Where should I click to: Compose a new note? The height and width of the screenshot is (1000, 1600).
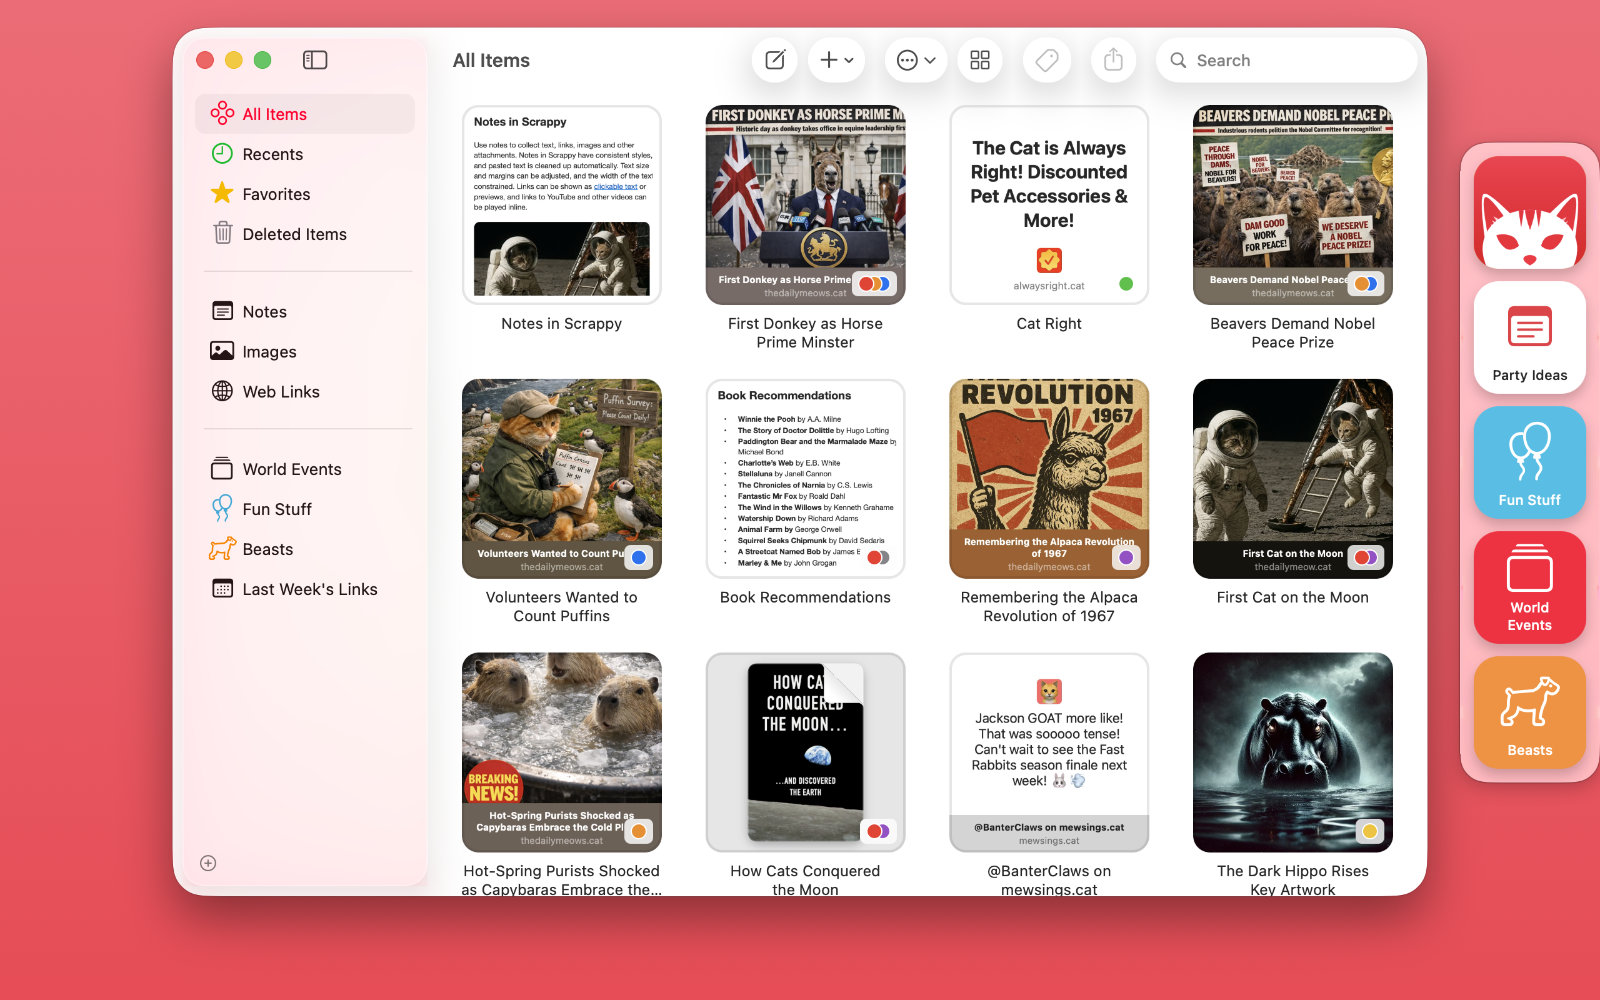(x=774, y=60)
